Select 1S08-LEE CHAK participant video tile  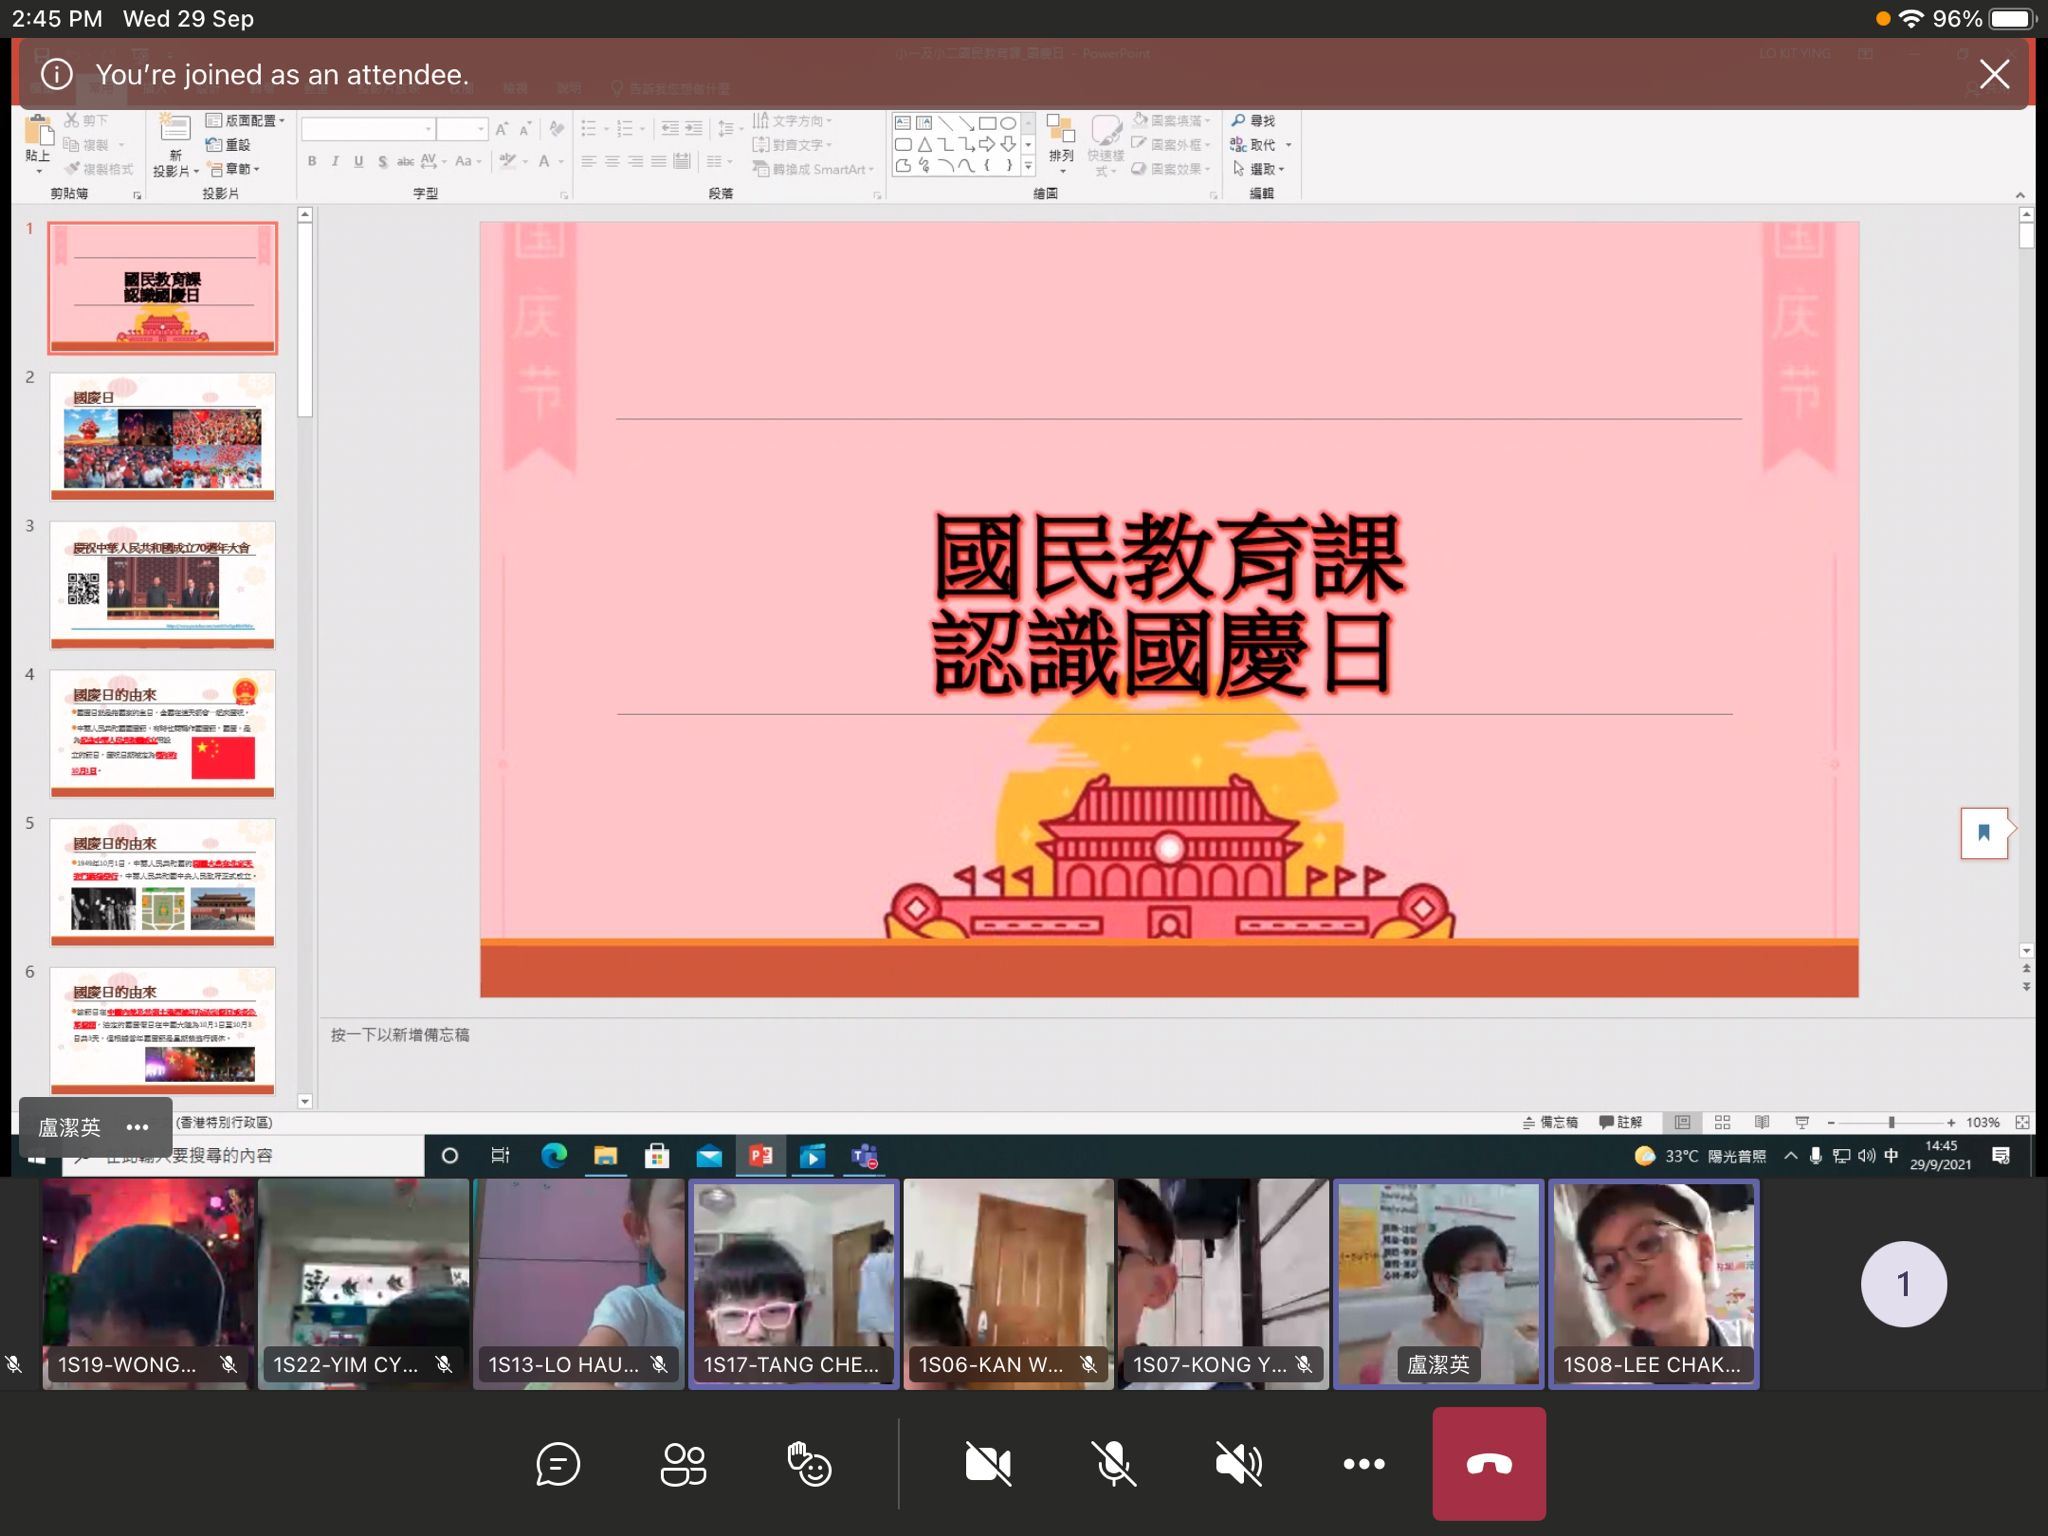(x=1654, y=1284)
